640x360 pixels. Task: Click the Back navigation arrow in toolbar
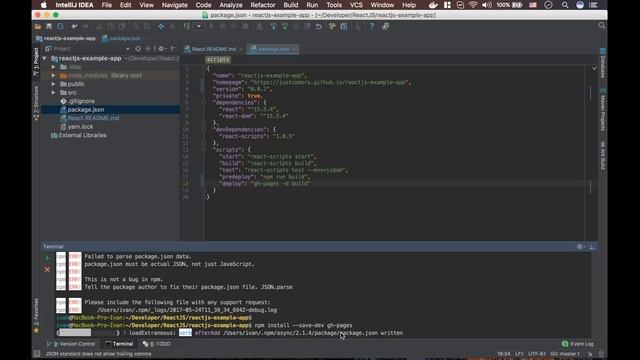coord(161,27)
